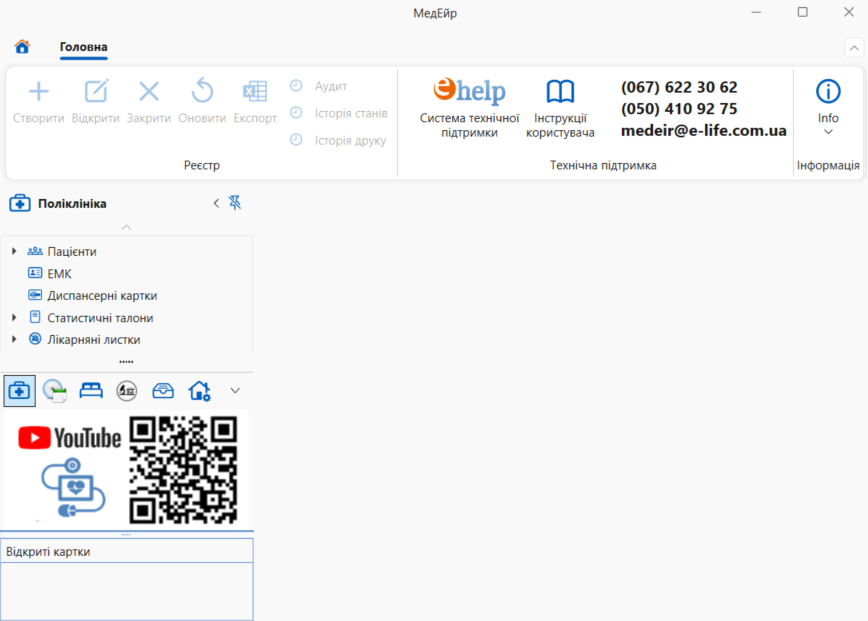
Task: Click the home icon beside the Головна tab
Action: coord(22,46)
